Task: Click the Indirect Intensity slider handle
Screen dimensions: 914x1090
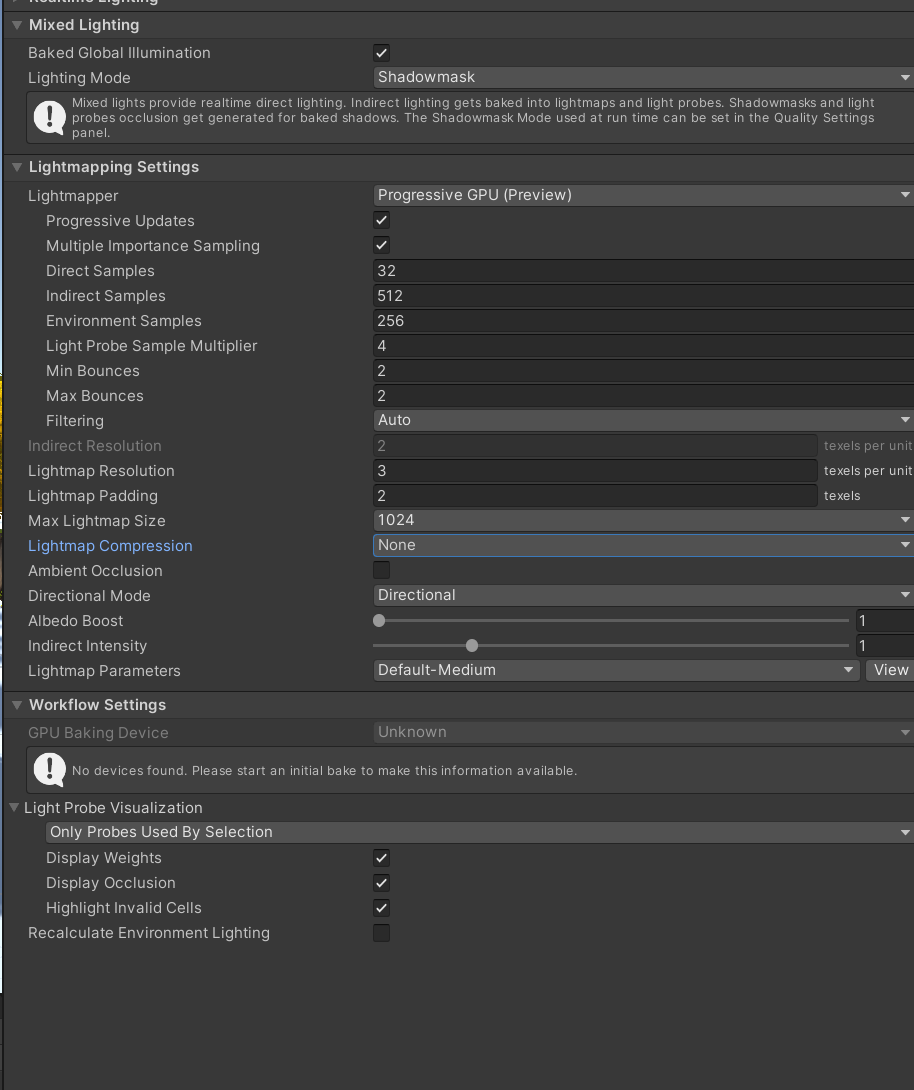Action: 472,646
